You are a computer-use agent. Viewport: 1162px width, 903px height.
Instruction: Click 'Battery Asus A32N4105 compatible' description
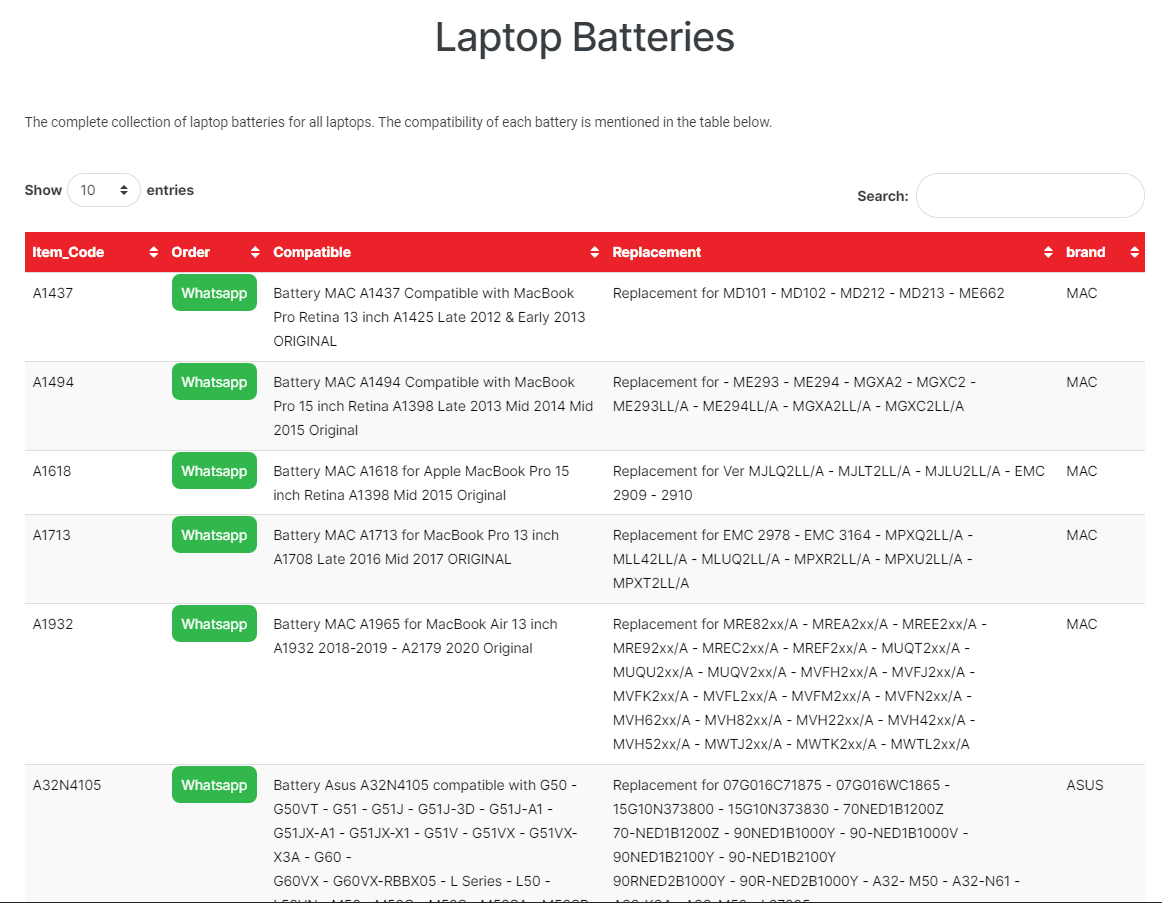(x=431, y=840)
